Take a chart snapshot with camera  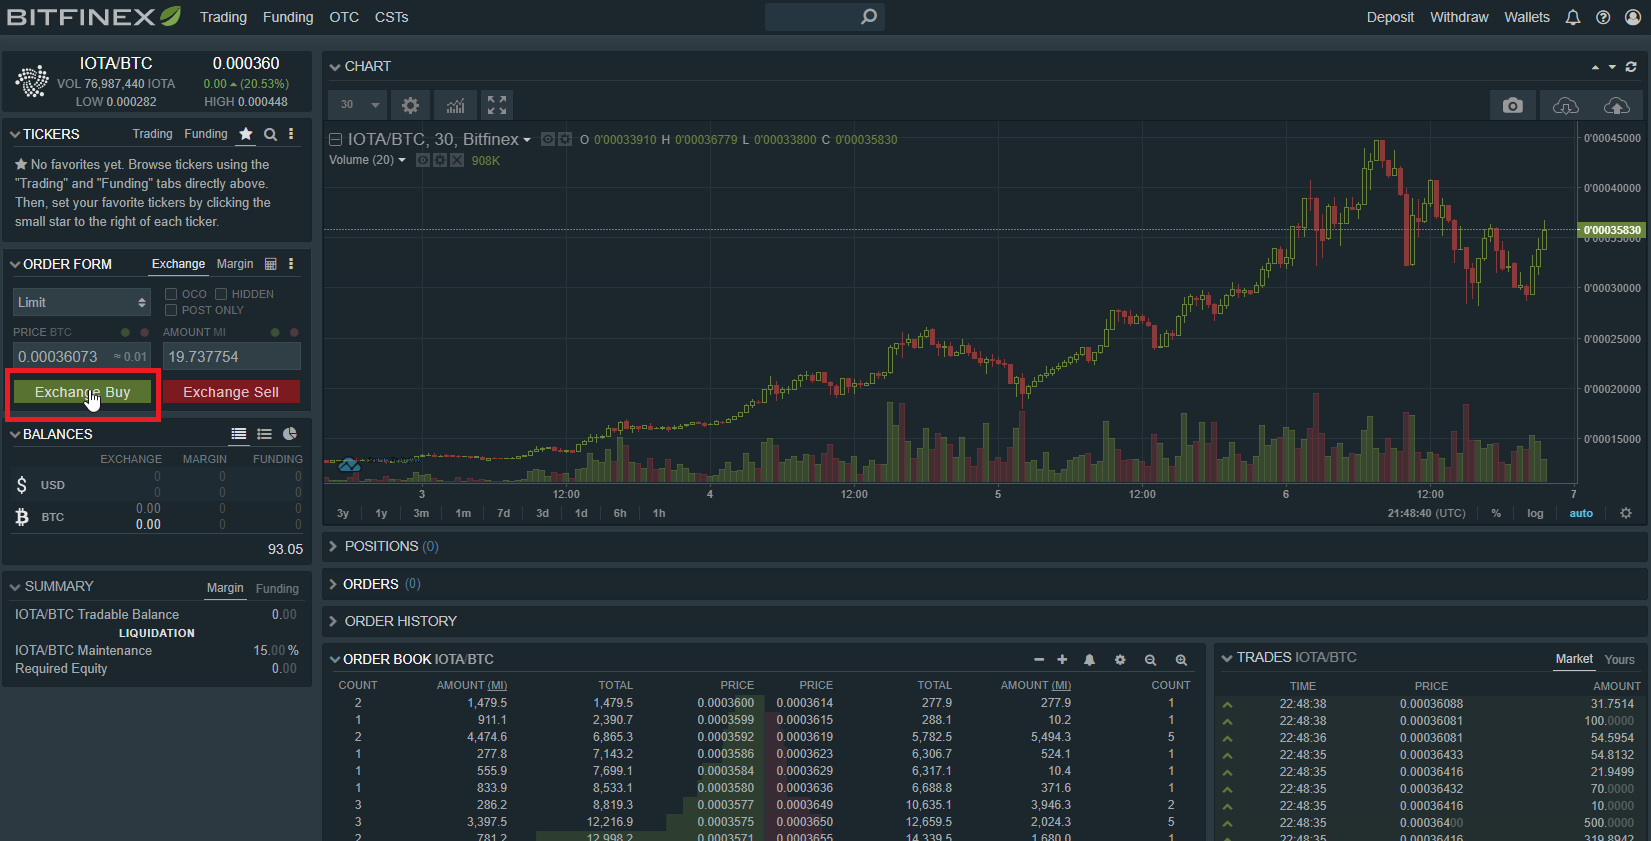(1513, 105)
